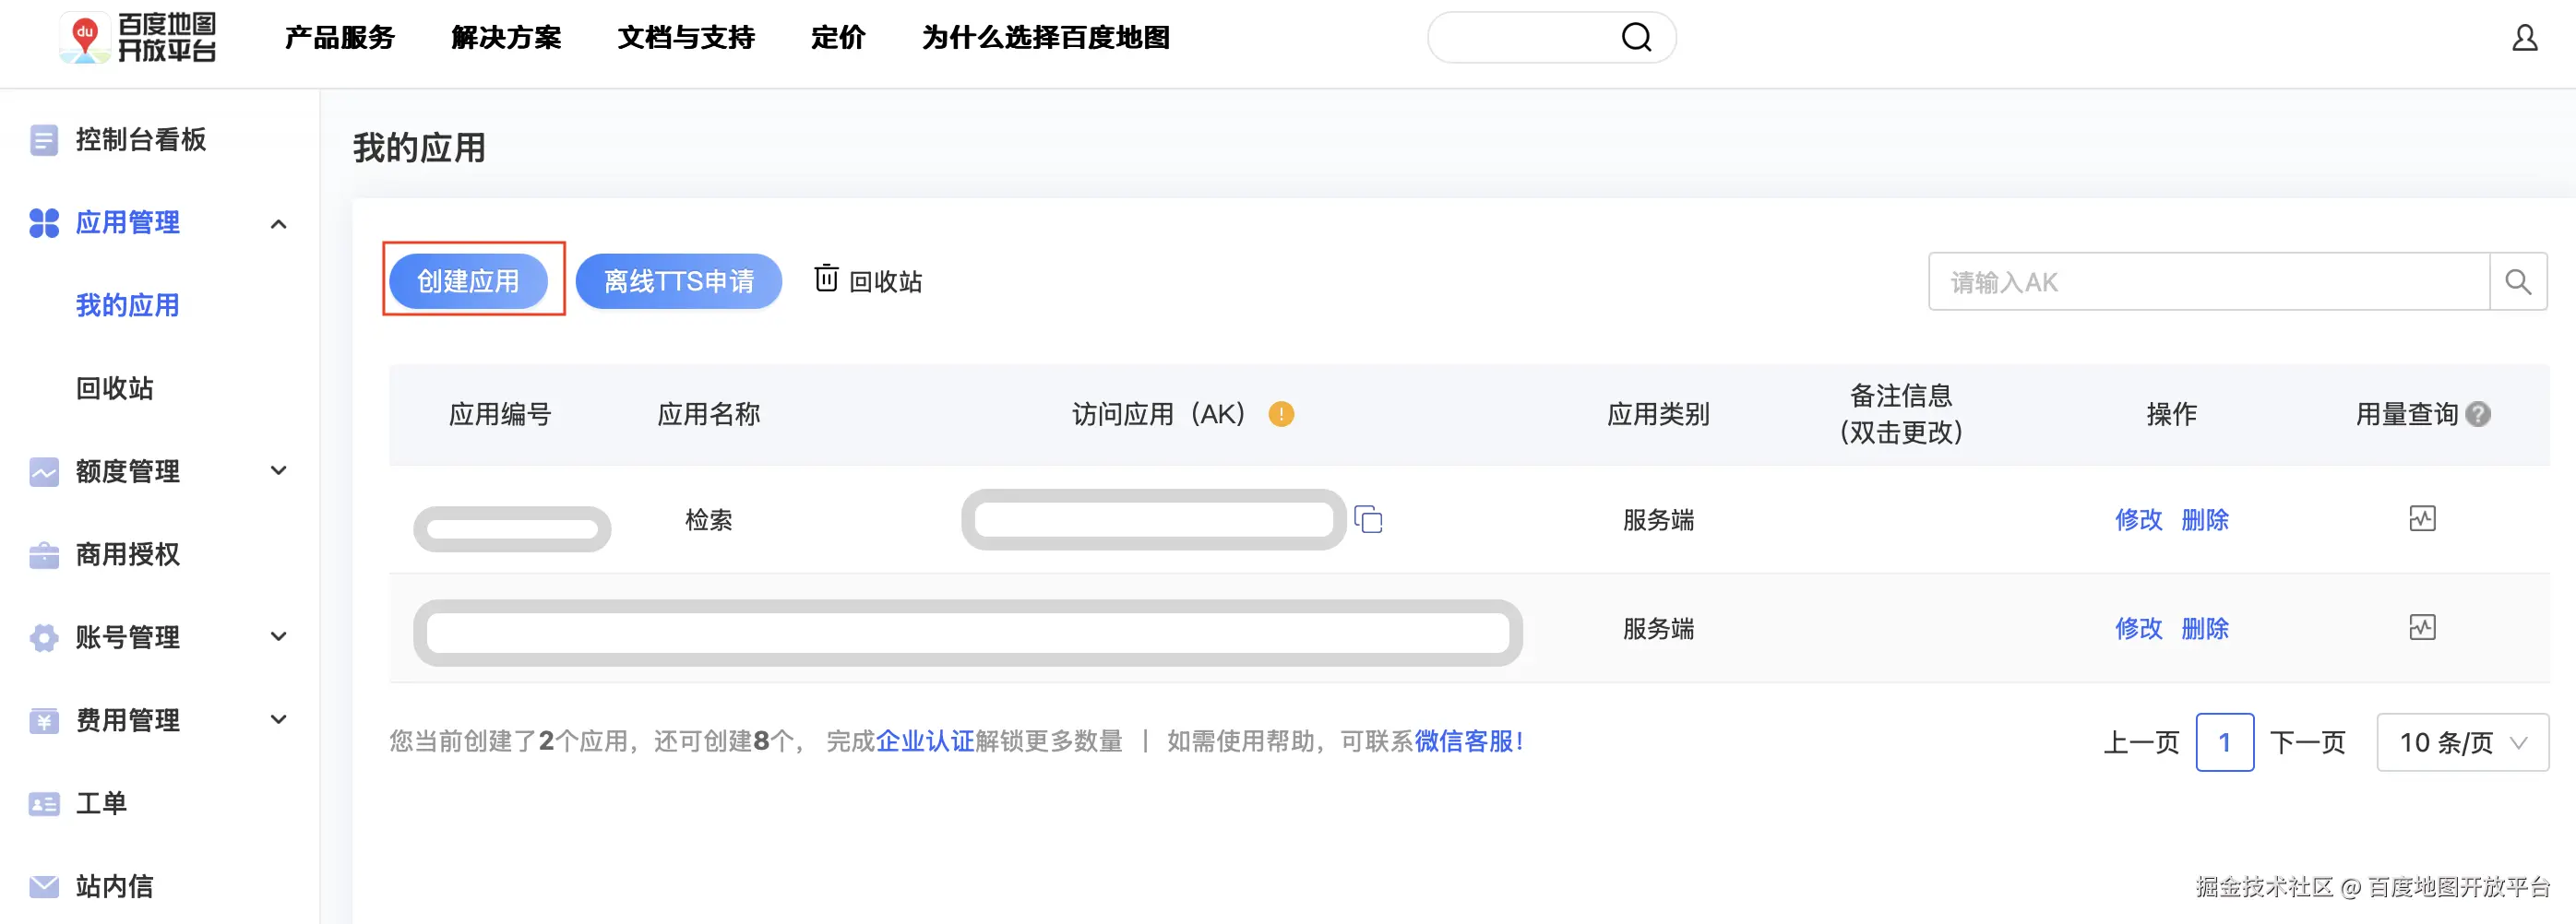2576x924 pixels.
Task: Open the 文档与支持 top menu
Action: pos(686,38)
